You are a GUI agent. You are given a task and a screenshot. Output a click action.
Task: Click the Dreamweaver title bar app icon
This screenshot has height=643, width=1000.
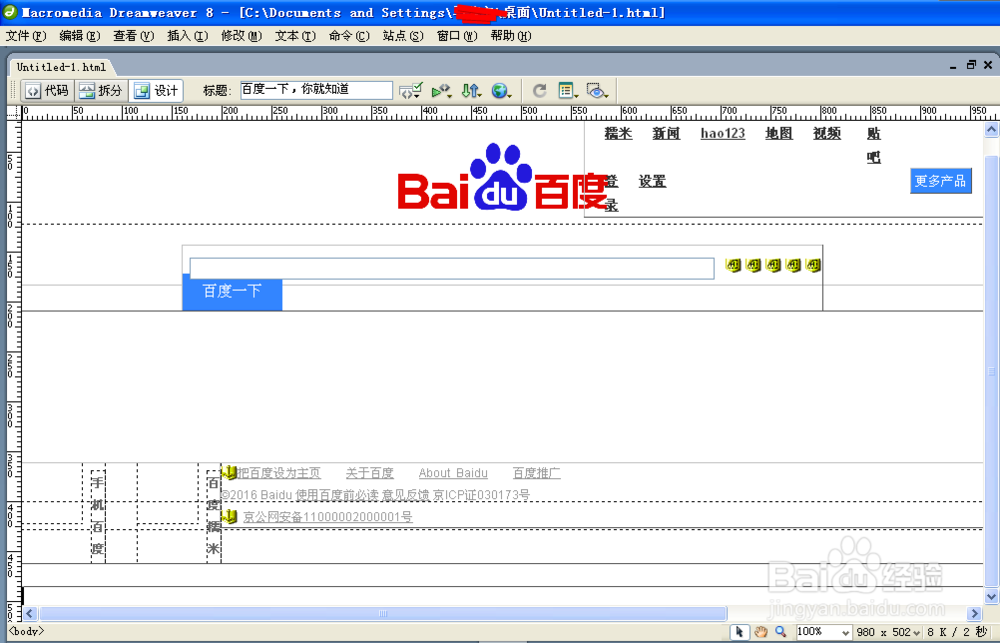click(x=11, y=12)
